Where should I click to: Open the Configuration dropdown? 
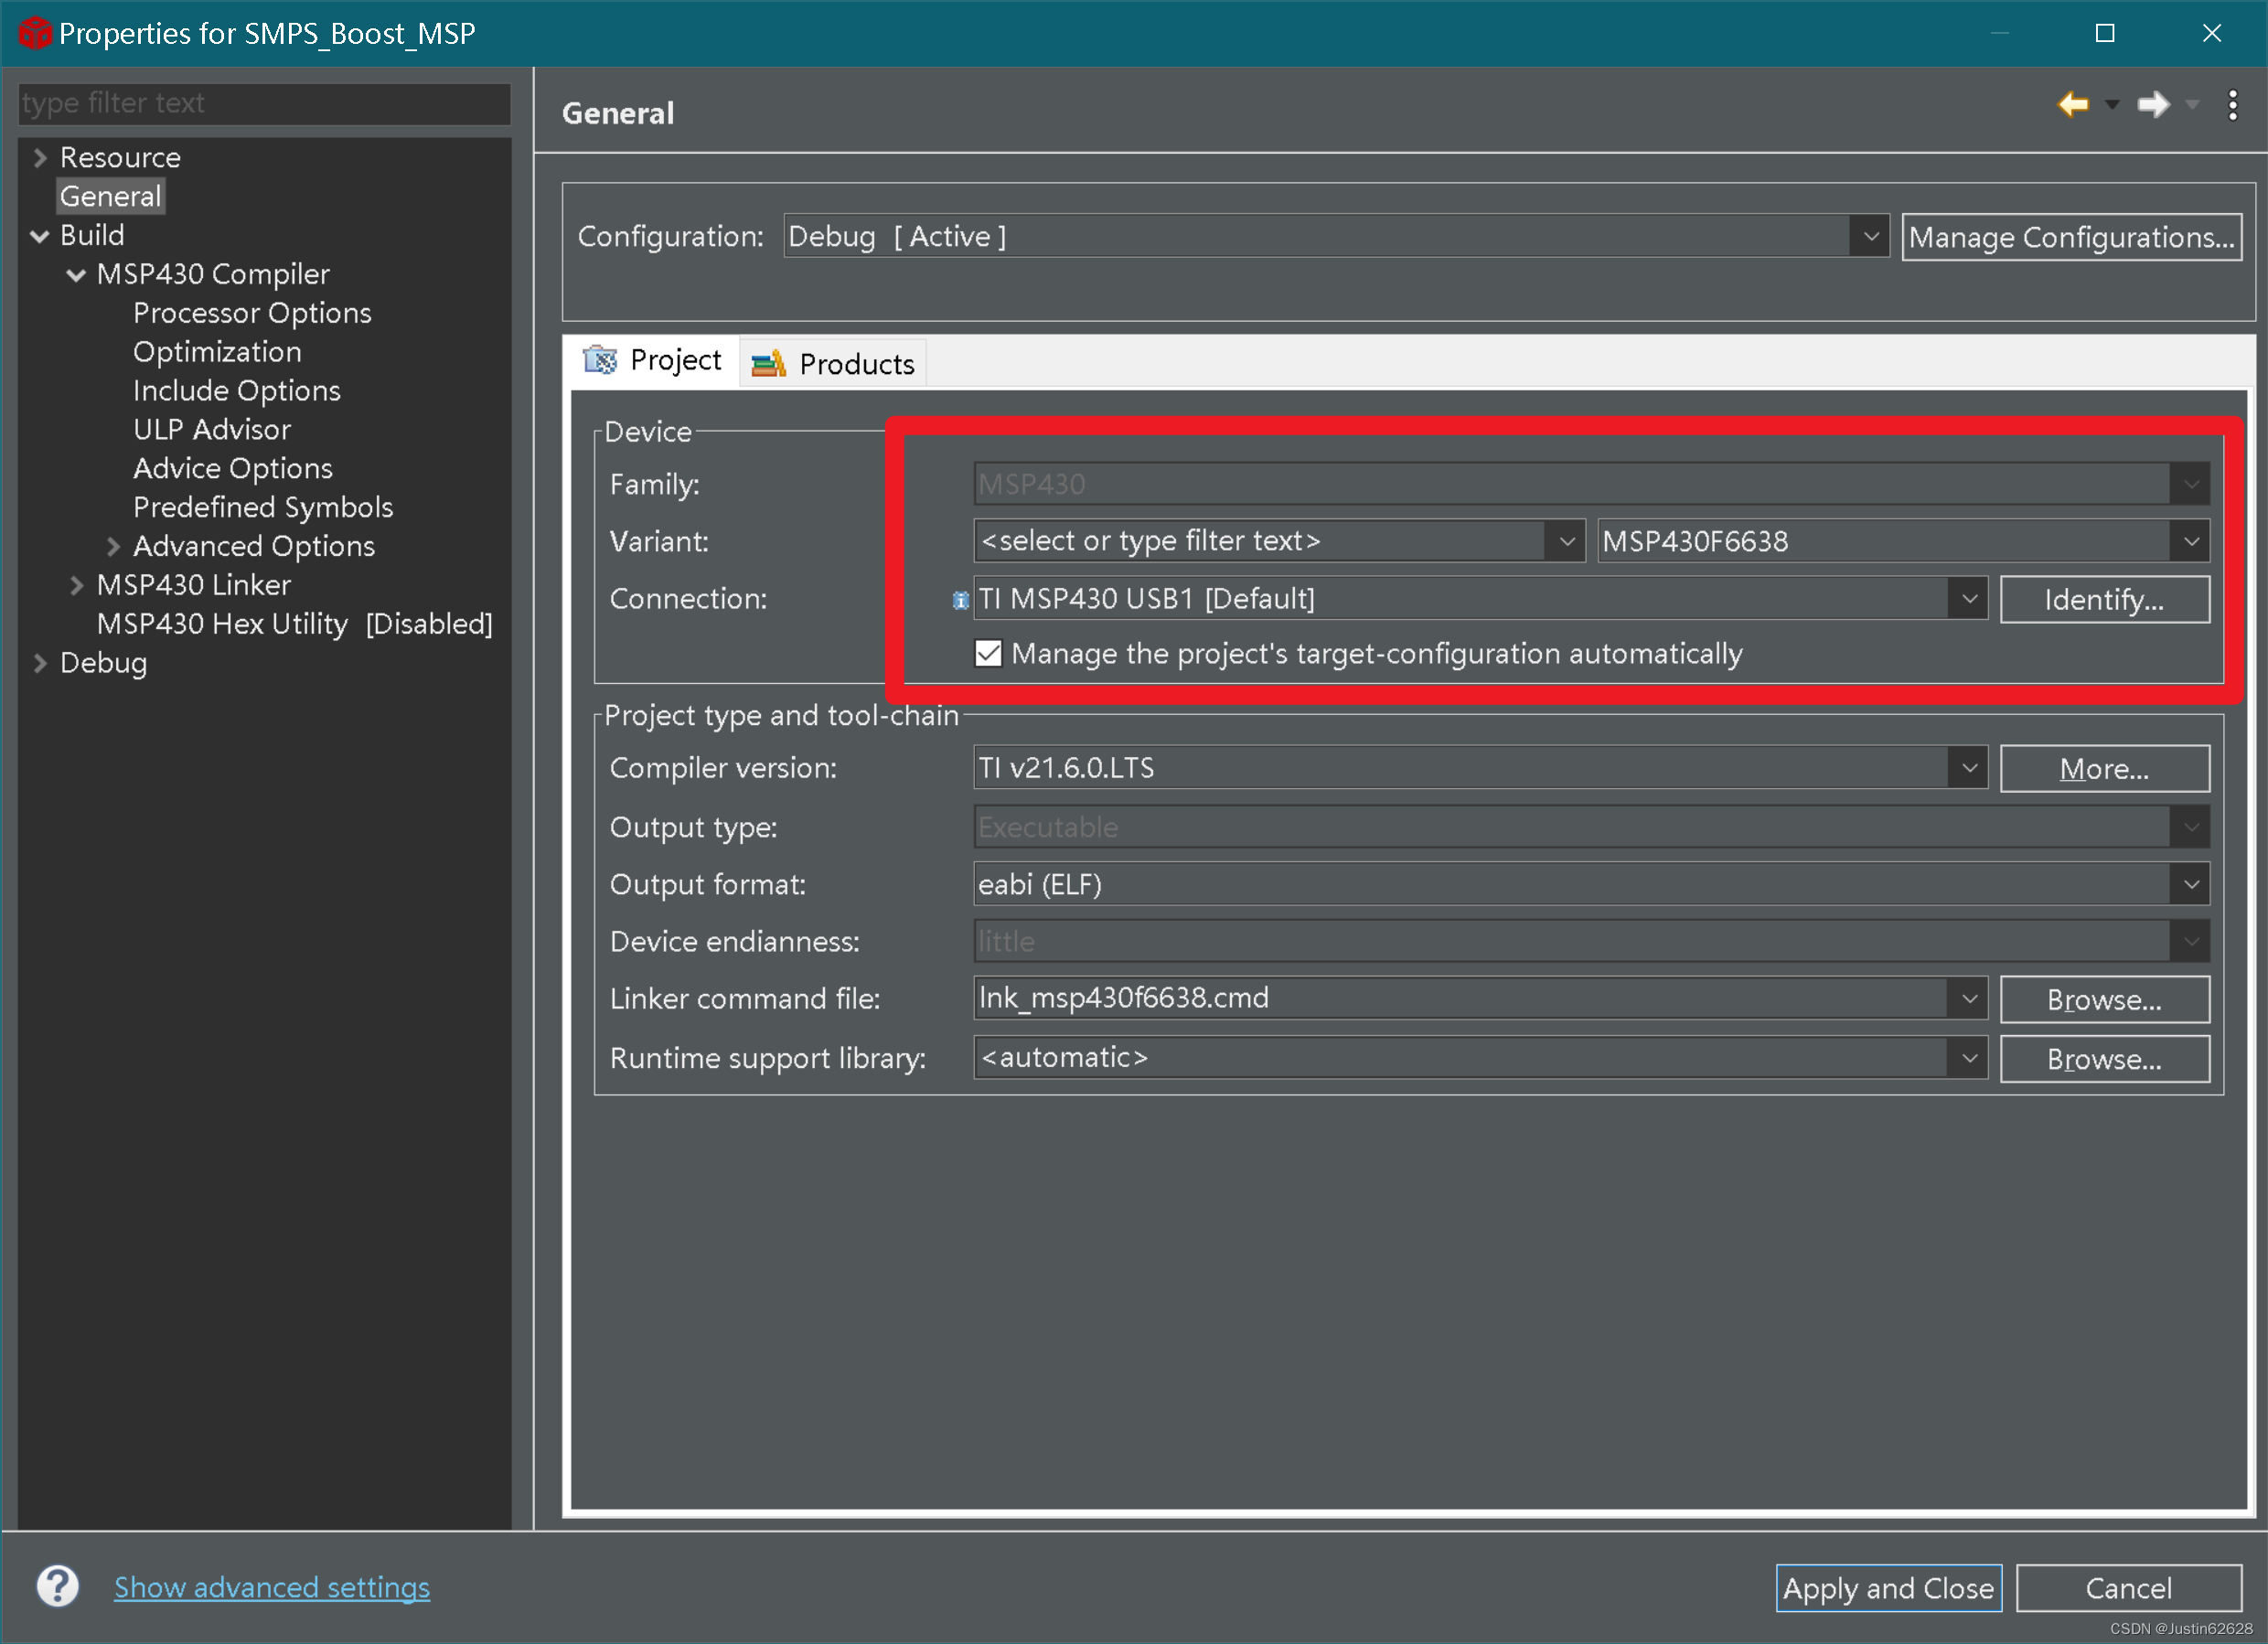pos(1869,237)
